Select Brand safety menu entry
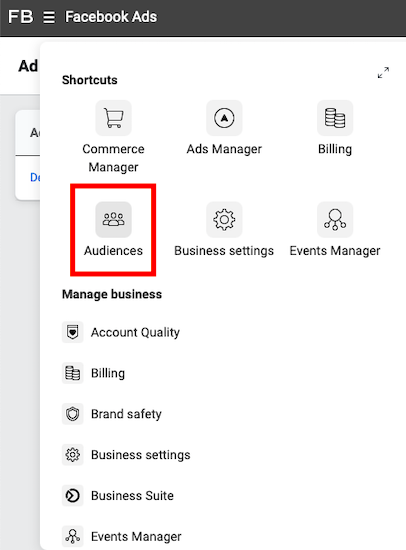 point(126,414)
